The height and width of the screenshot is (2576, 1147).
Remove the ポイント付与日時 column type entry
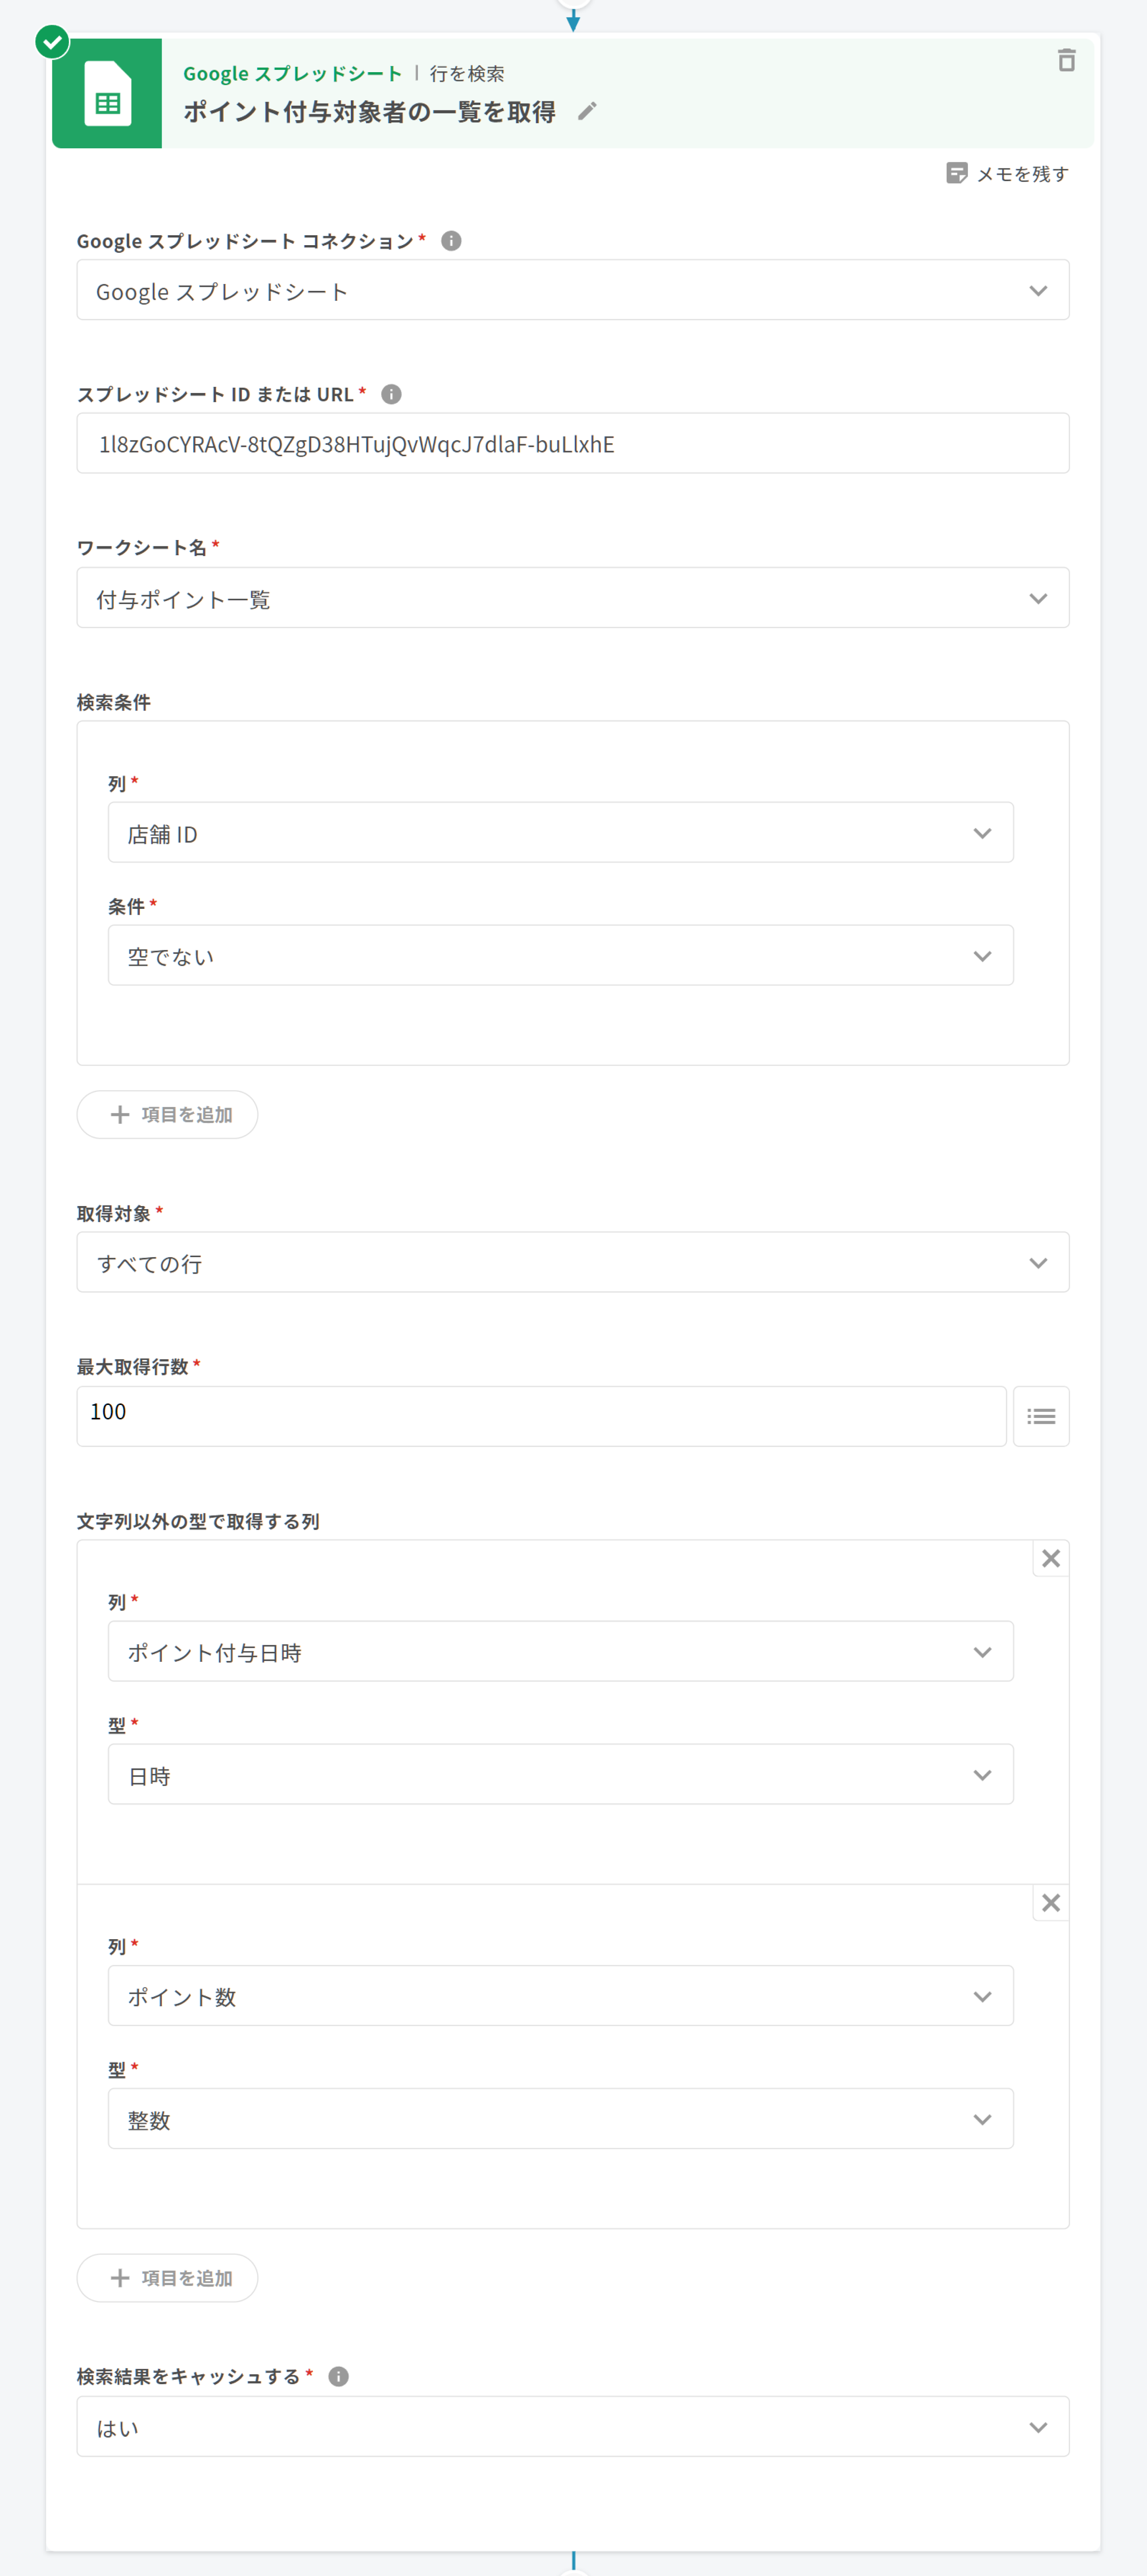tap(1050, 1558)
